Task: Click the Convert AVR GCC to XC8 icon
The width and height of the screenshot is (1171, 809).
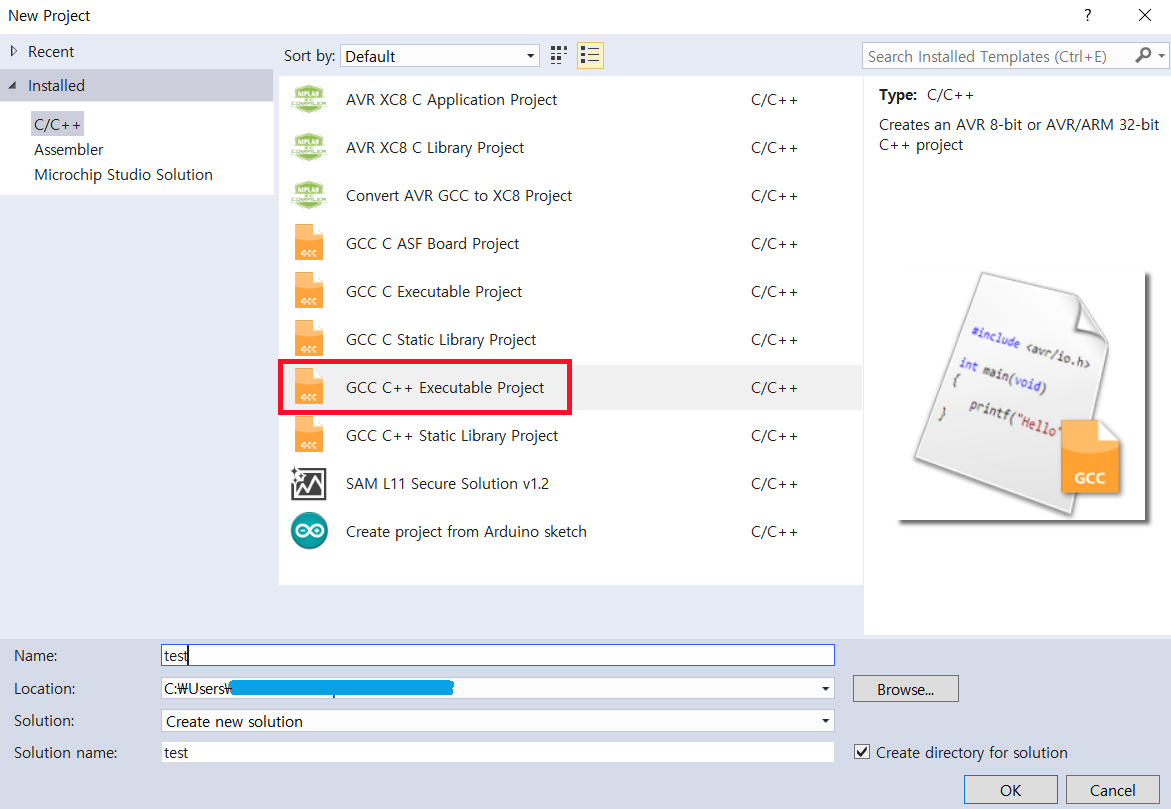Action: pyautogui.click(x=308, y=195)
